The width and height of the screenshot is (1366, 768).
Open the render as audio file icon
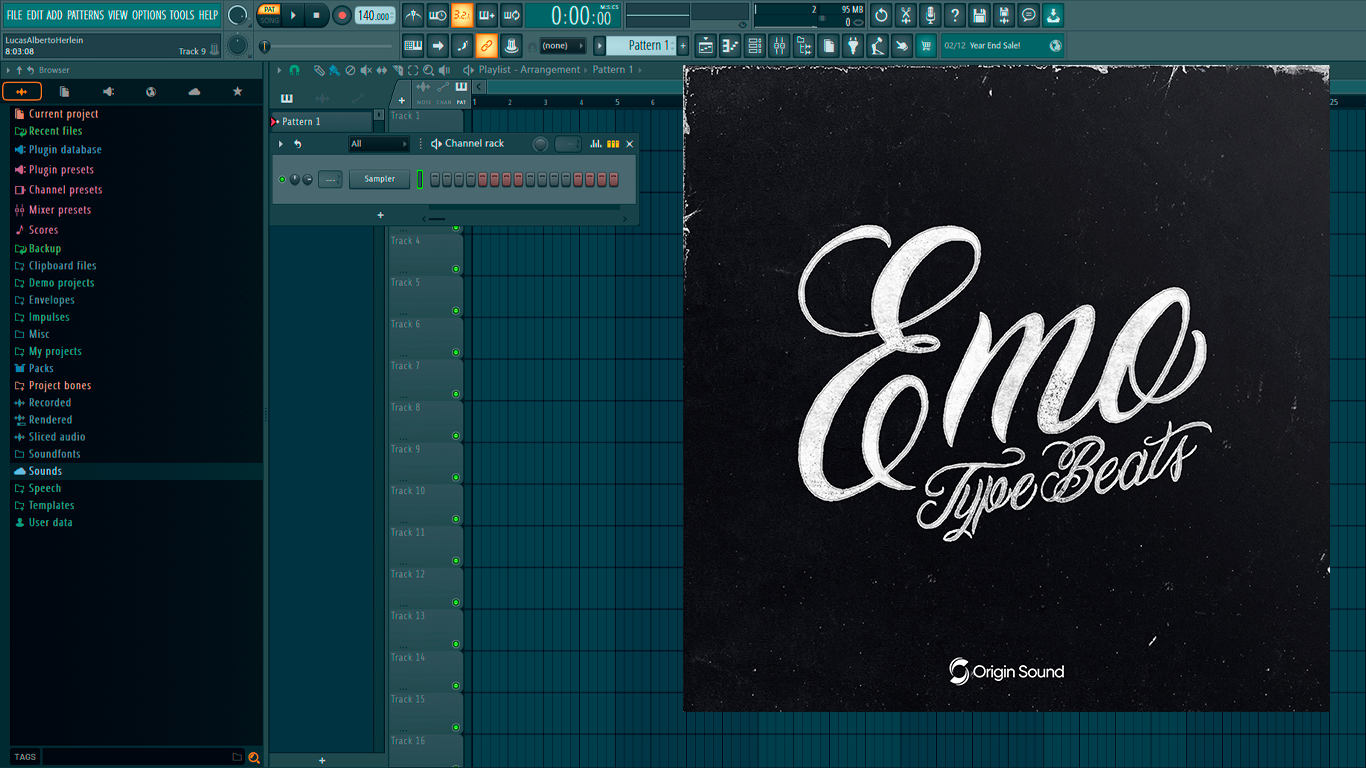tap(1004, 15)
